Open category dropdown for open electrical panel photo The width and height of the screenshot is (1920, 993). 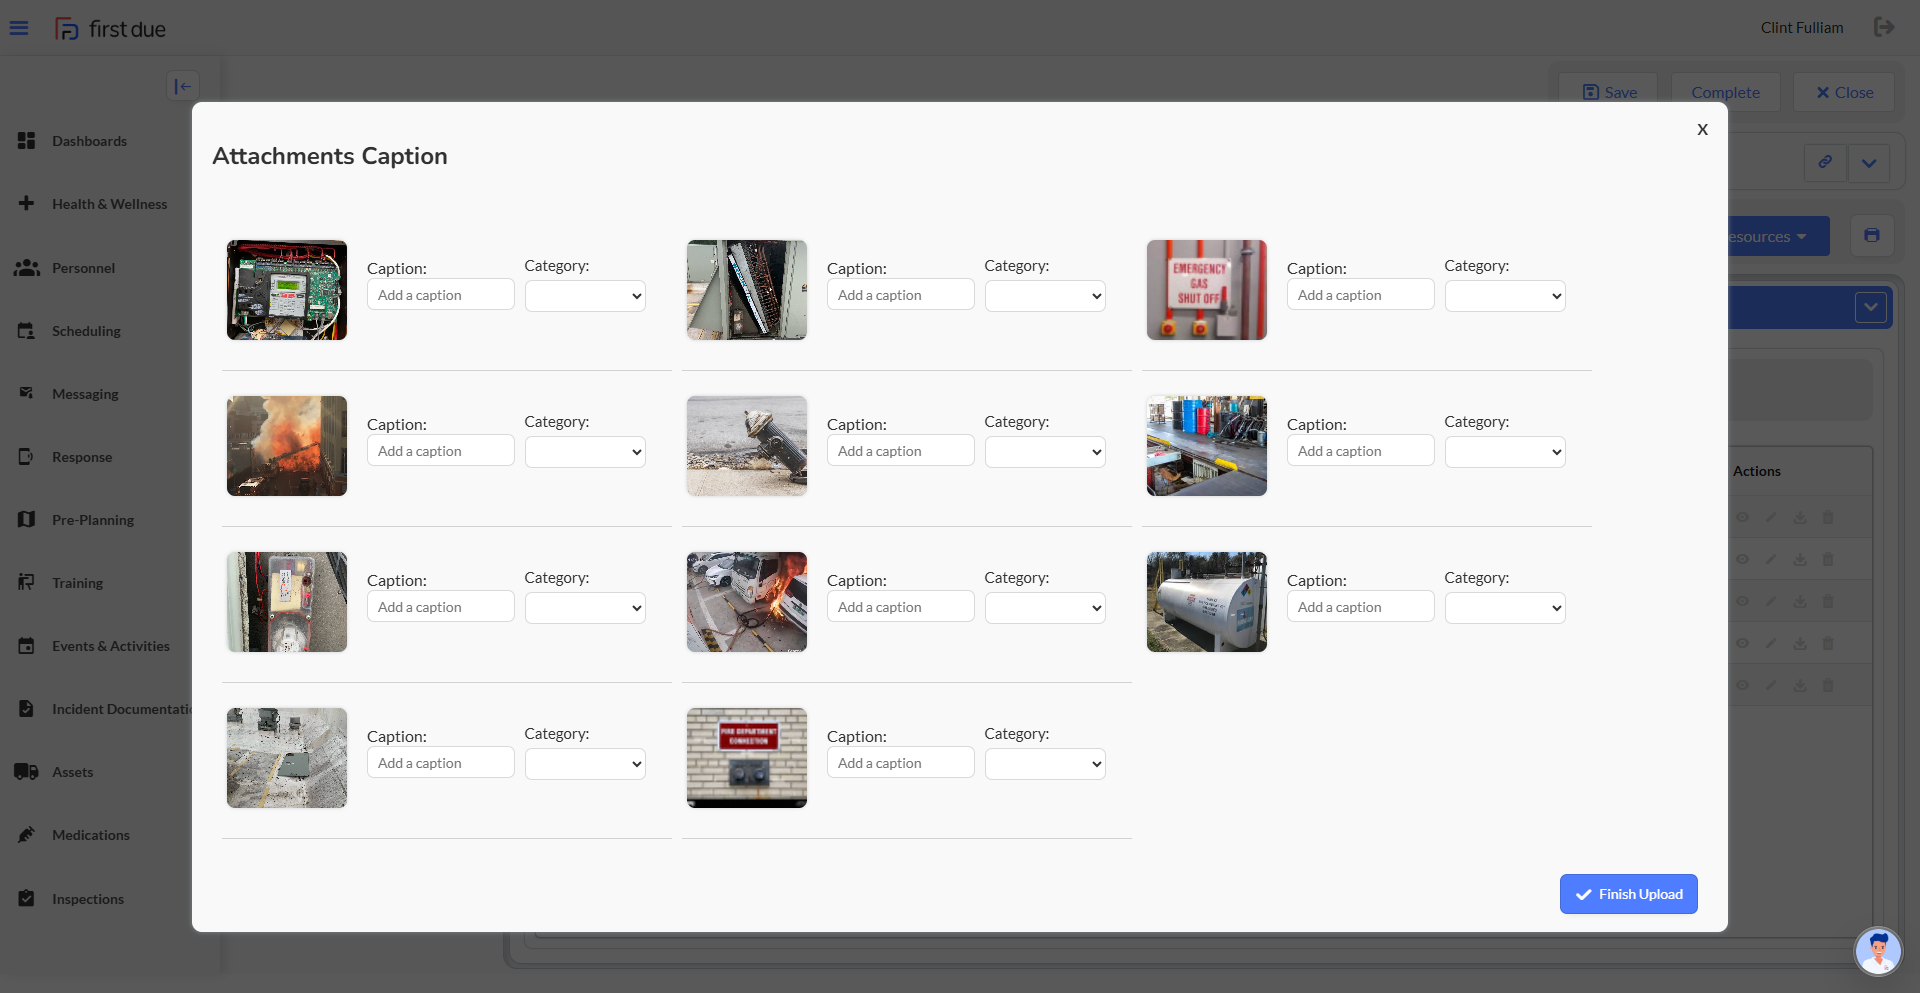click(x=1045, y=296)
